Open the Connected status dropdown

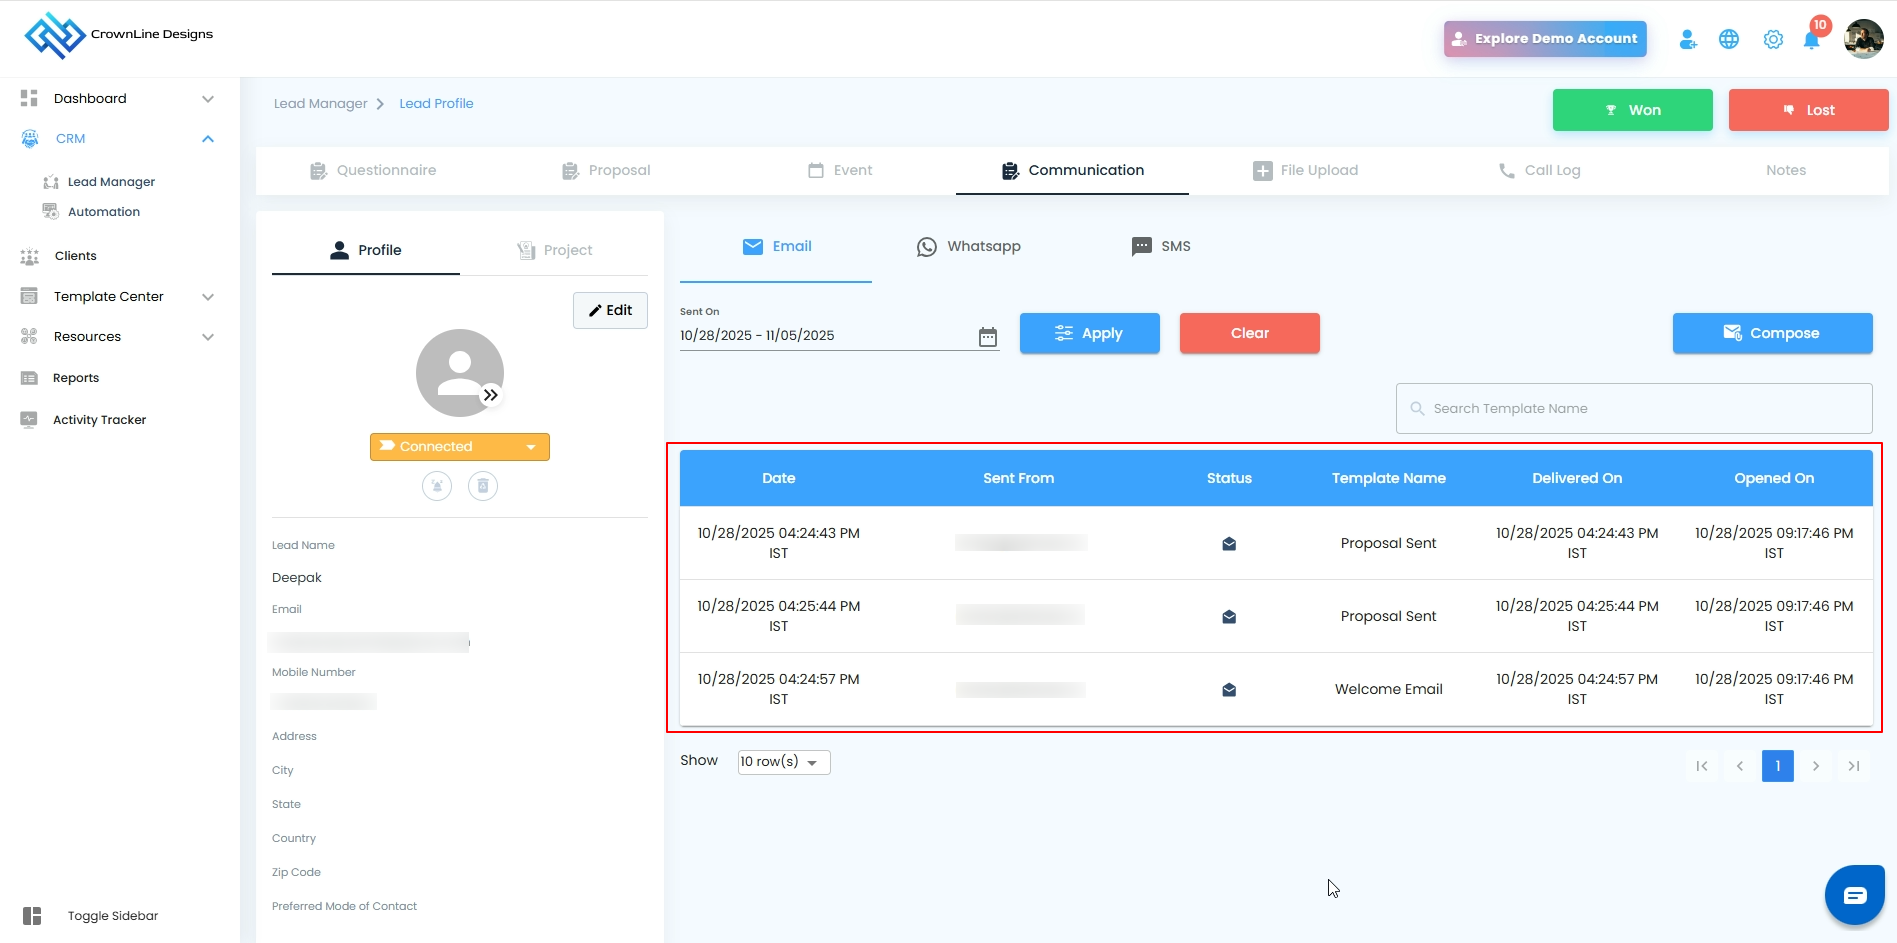460,447
